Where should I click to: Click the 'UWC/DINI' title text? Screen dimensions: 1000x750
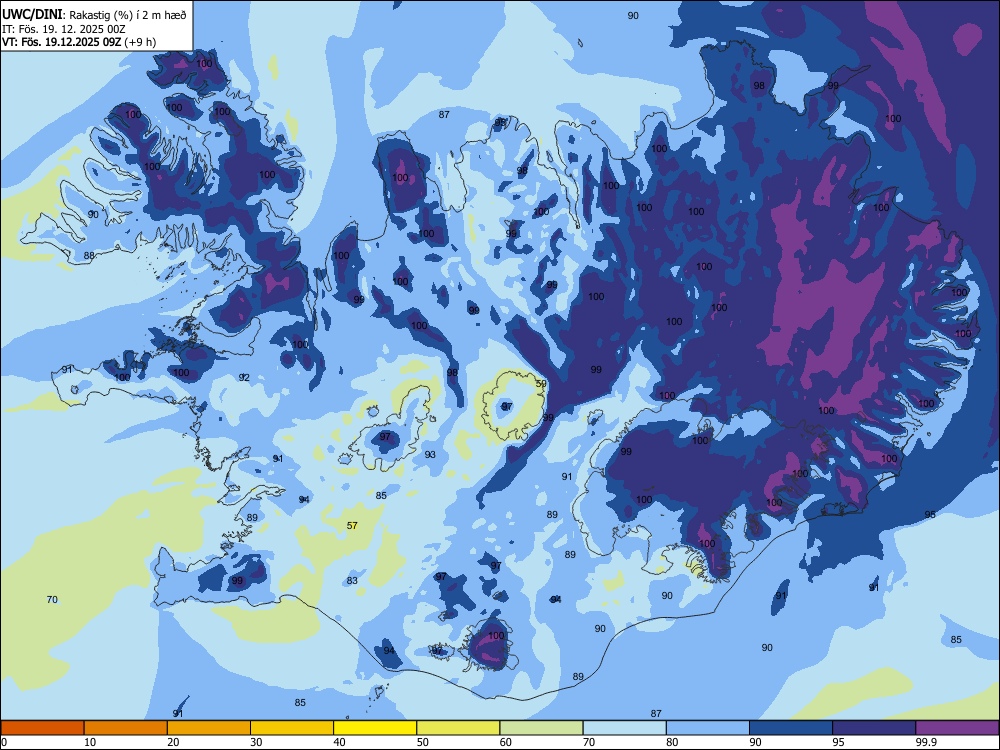(x=32, y=15)
